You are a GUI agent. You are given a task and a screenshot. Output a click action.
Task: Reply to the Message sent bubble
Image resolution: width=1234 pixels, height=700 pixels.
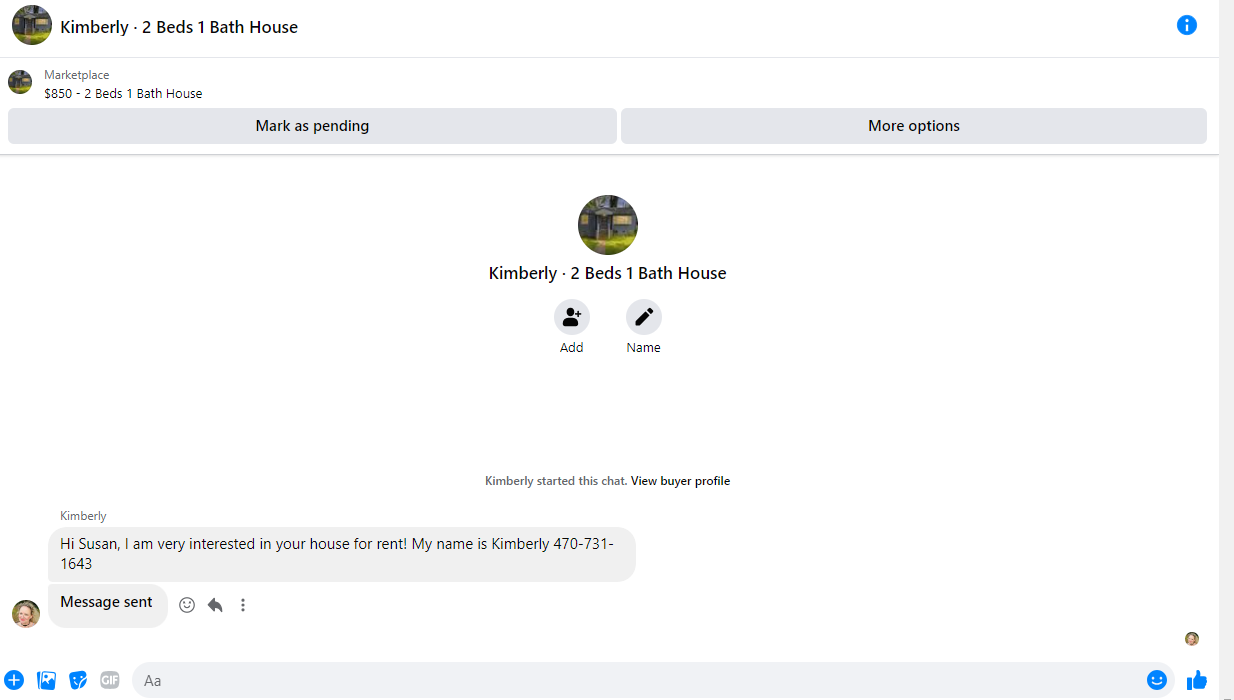pos(215,605)
